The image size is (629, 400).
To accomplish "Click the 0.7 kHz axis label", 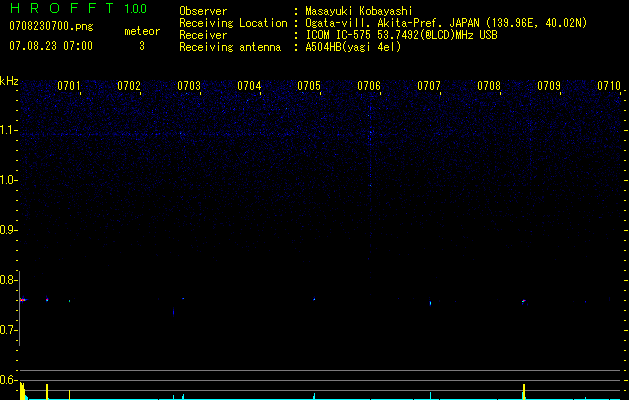I will click(x=9, y=330).
